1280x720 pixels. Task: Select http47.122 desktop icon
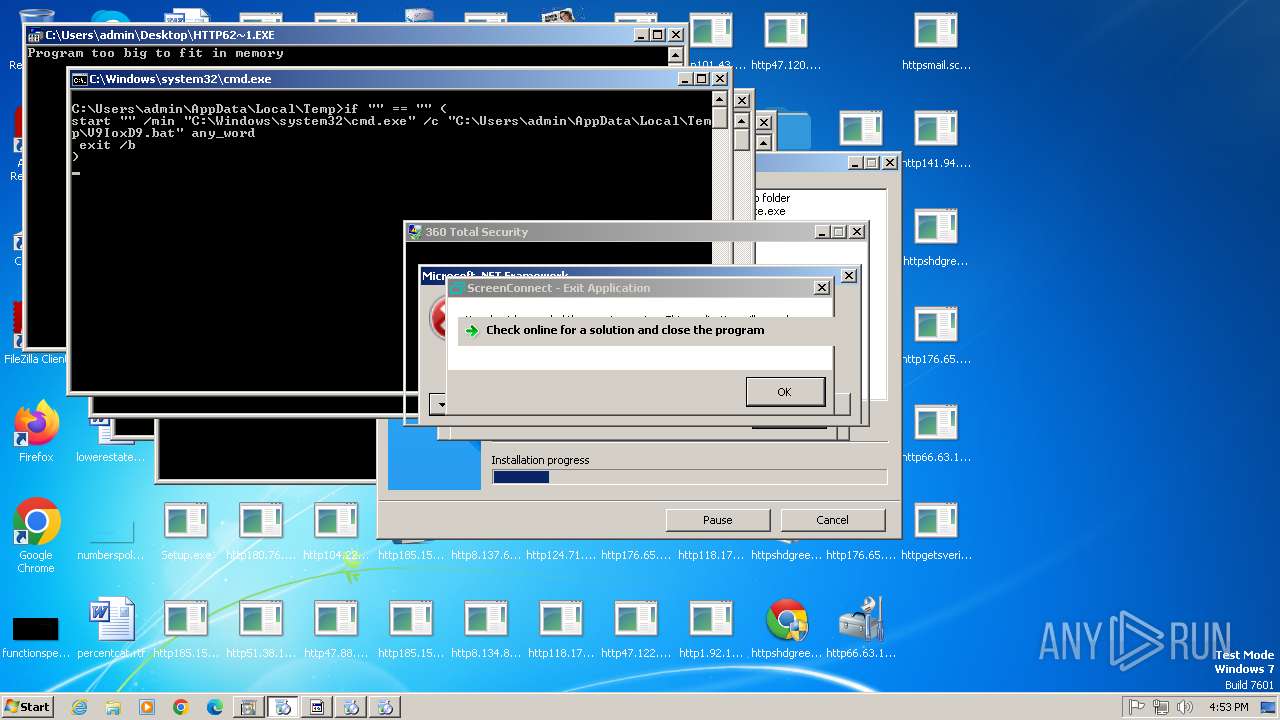tap(636, 630)
